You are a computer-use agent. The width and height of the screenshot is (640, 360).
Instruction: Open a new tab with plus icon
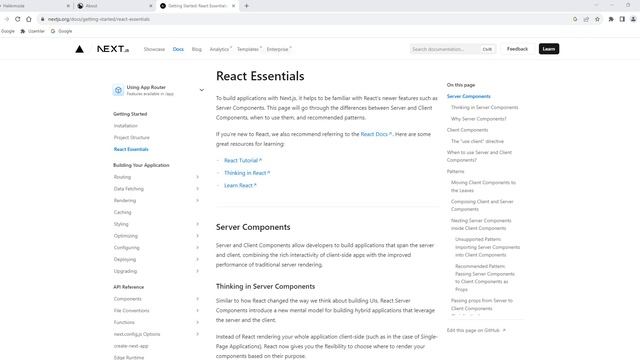247,6
